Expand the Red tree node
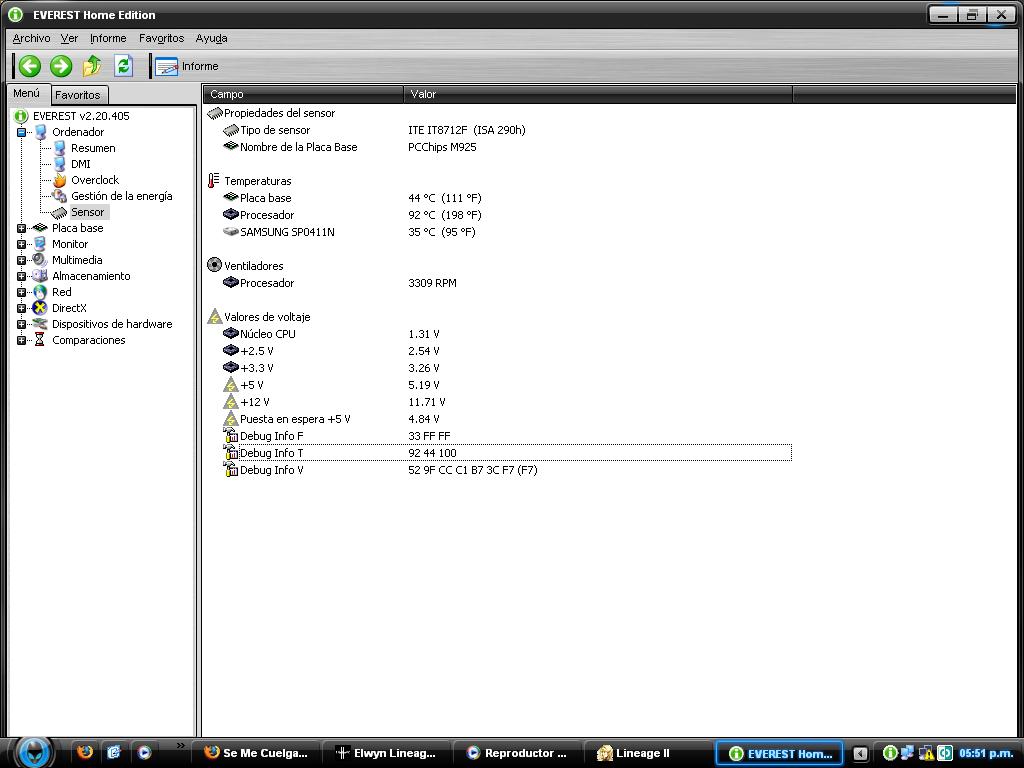The image size is (1024, 768). (21, 292)
